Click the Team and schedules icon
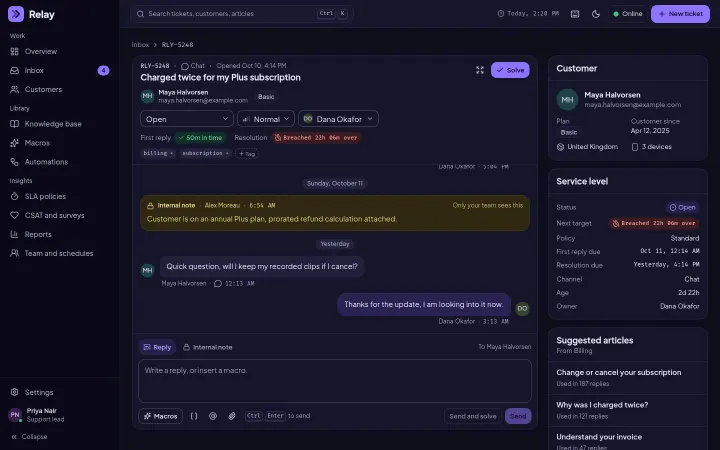Screen dimensions: 720x450 [x=15, y=253]
